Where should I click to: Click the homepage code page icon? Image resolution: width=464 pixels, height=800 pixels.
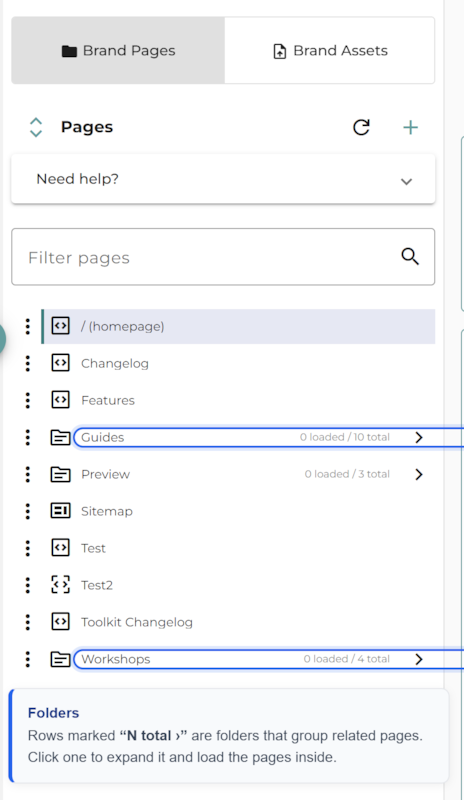[x=60, y=326]
